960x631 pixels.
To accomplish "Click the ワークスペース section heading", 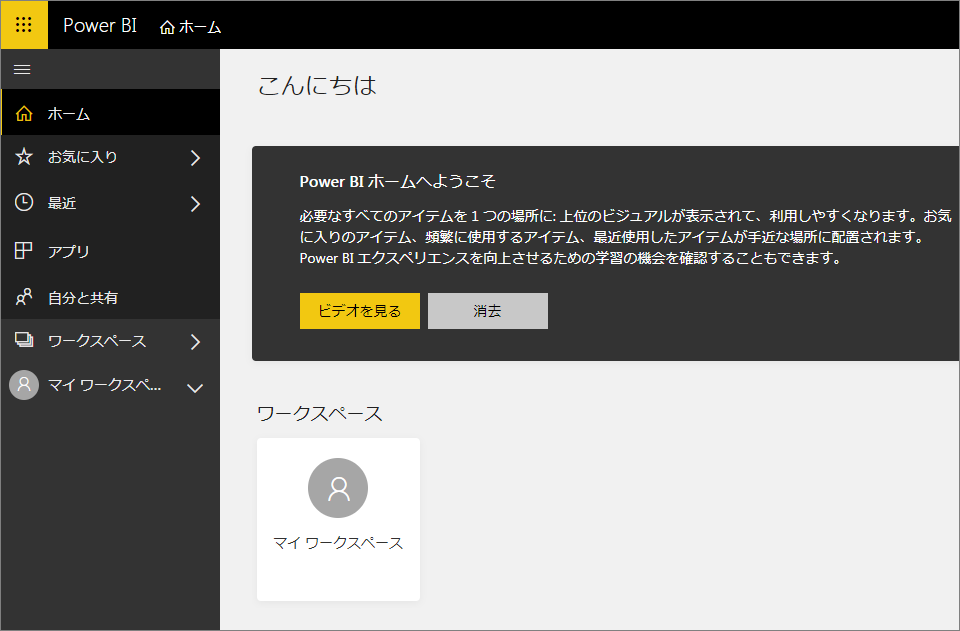I will [320, 414].
